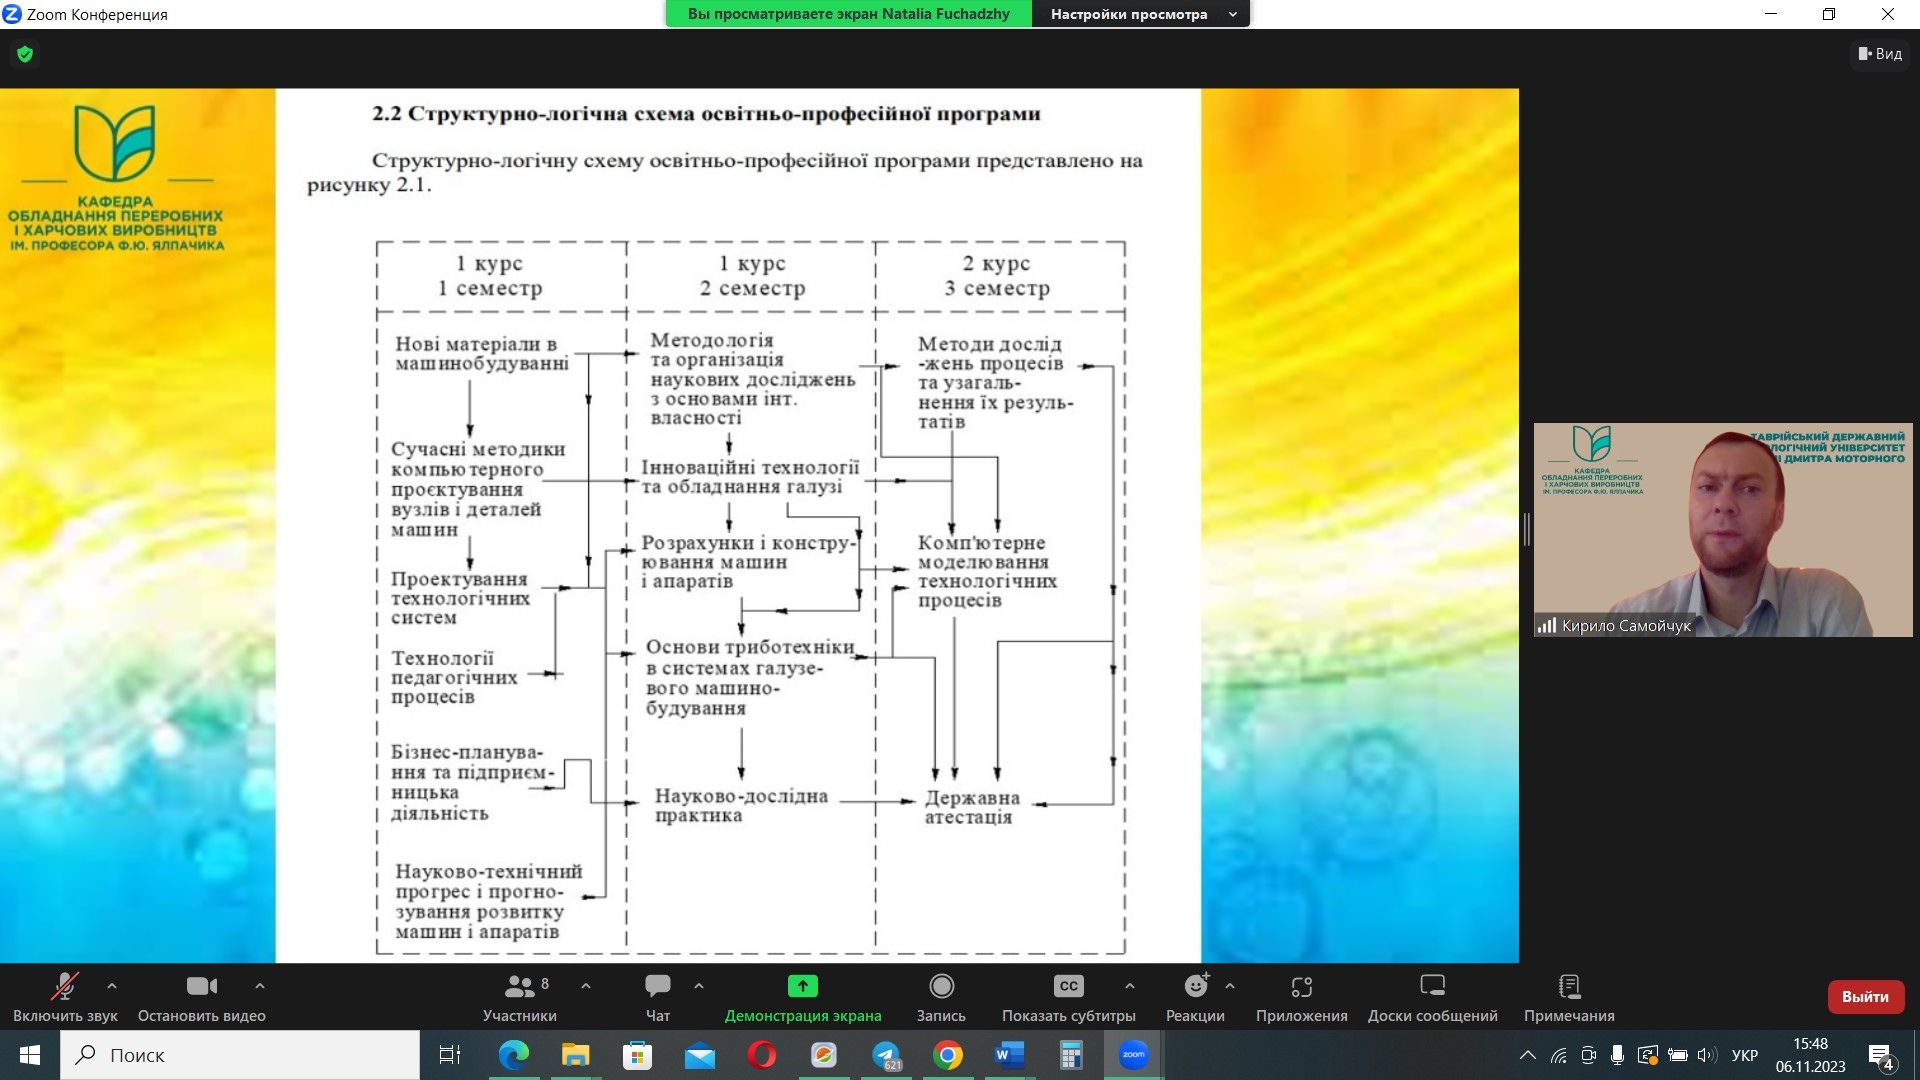
Task: Click Кирило Самойчук video thumbnail
Action: coord(1722,530)
